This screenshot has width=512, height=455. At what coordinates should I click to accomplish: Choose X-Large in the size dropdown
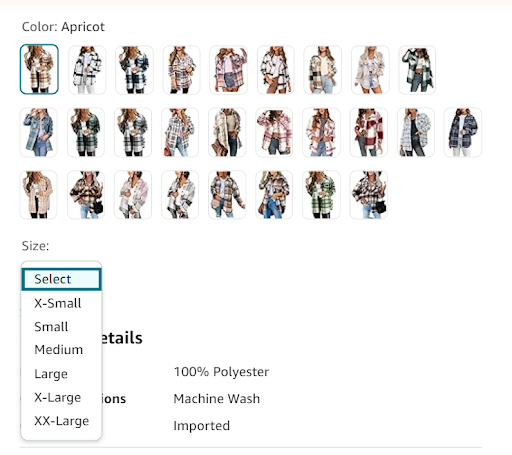pyautogui.click(x=61, y=397)
